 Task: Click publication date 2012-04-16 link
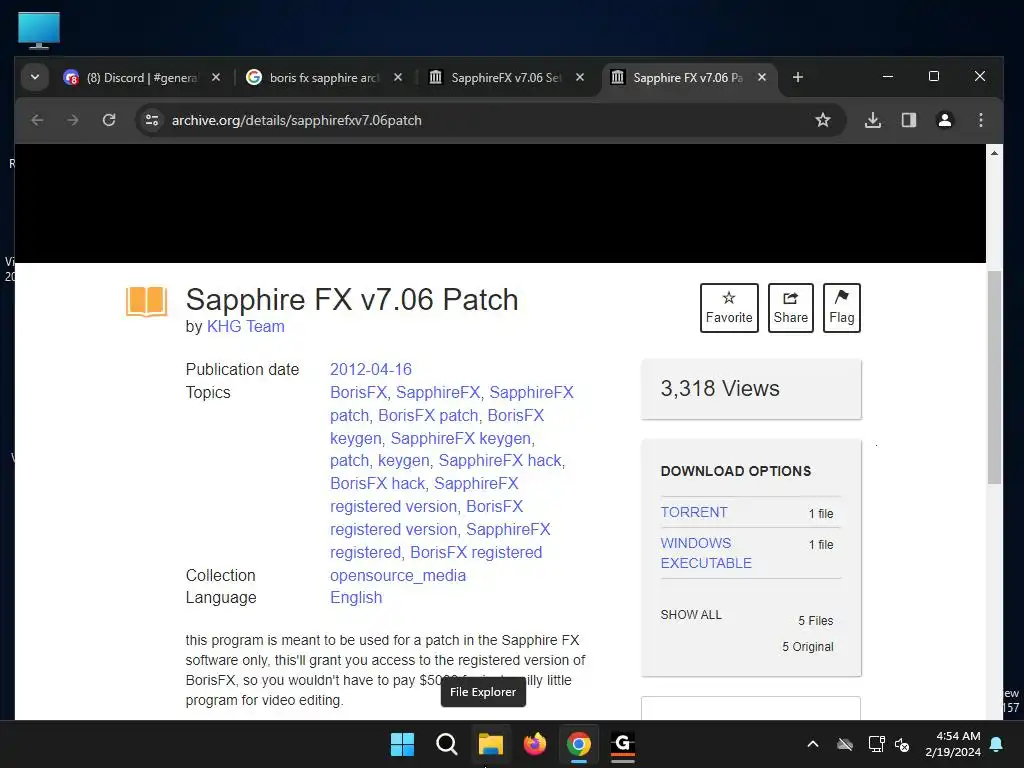371,370
